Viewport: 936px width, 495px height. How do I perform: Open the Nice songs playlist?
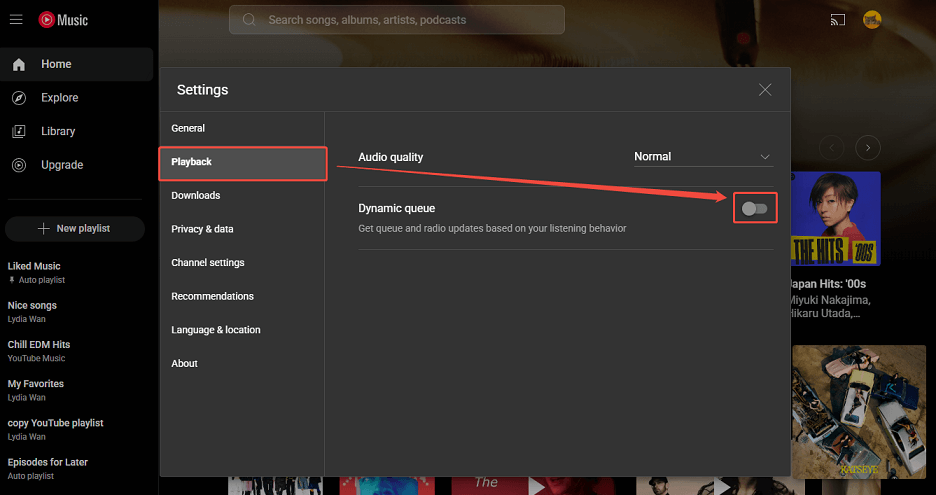tap(75, 312)
